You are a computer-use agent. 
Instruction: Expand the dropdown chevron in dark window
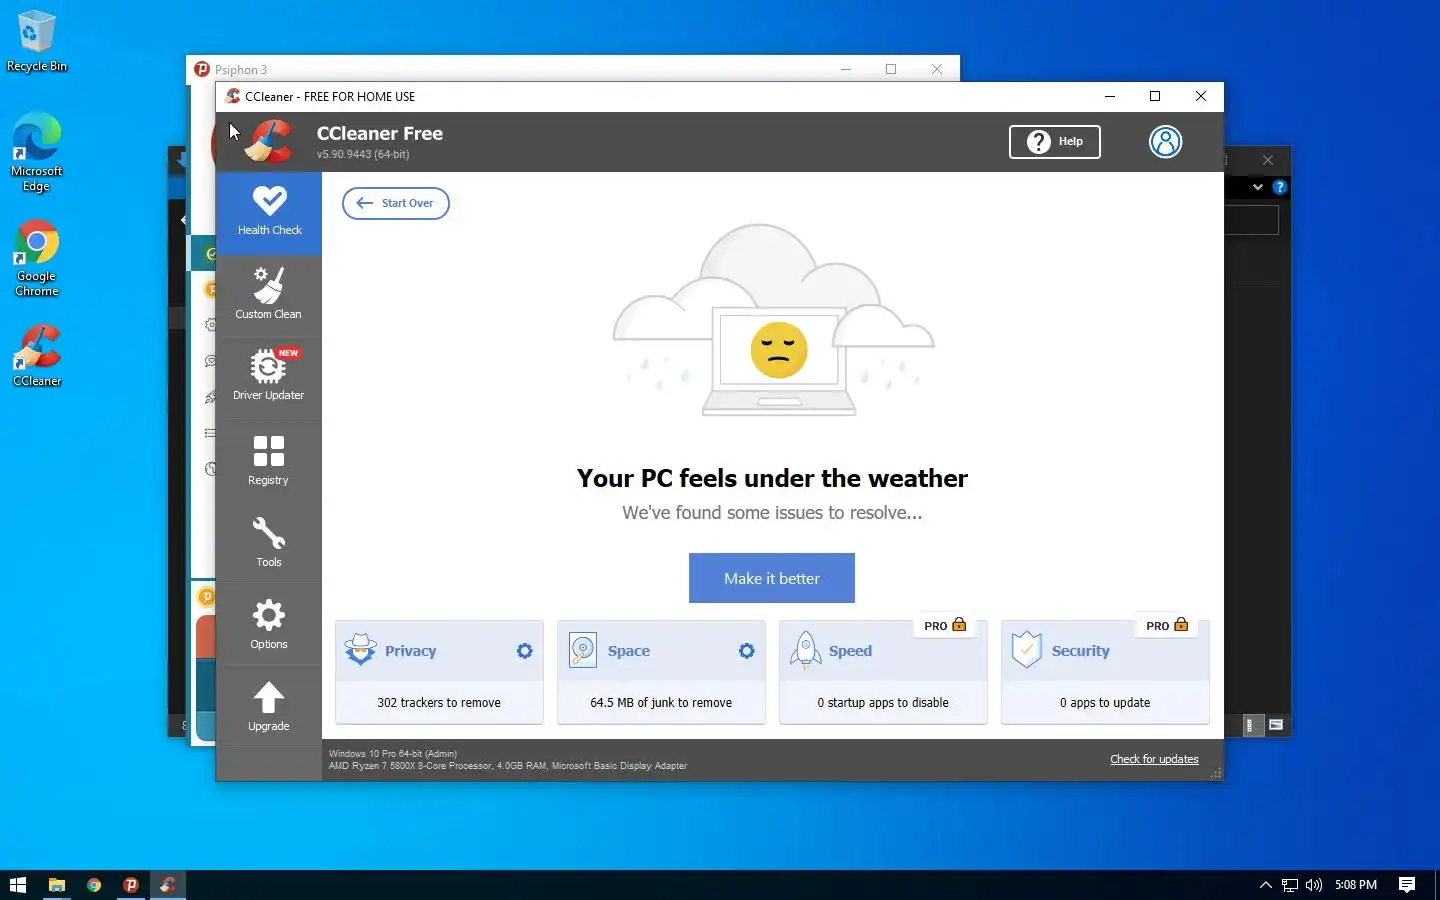pos(1258,187)
